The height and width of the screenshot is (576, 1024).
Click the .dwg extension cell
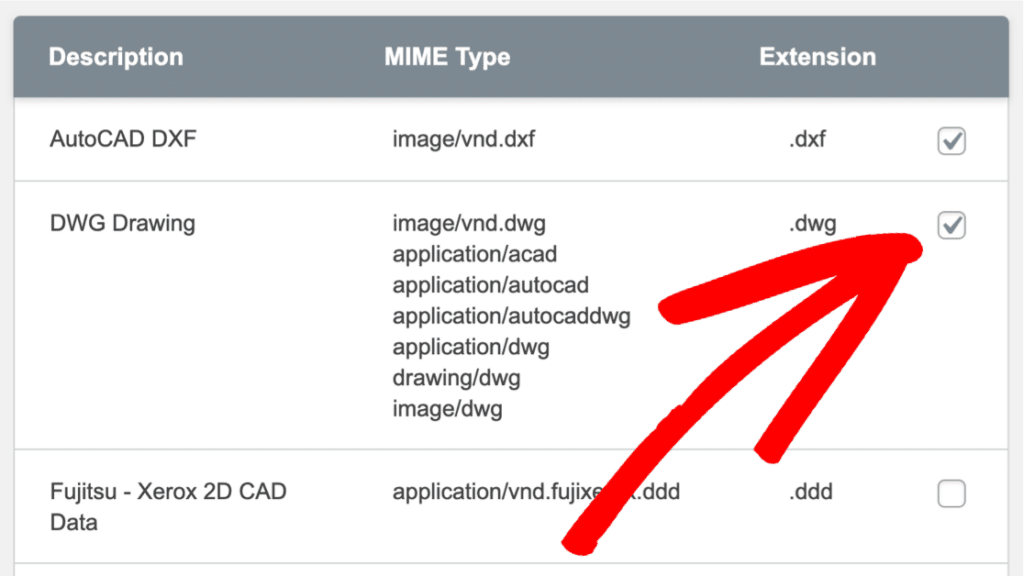[x=812, y=223]
